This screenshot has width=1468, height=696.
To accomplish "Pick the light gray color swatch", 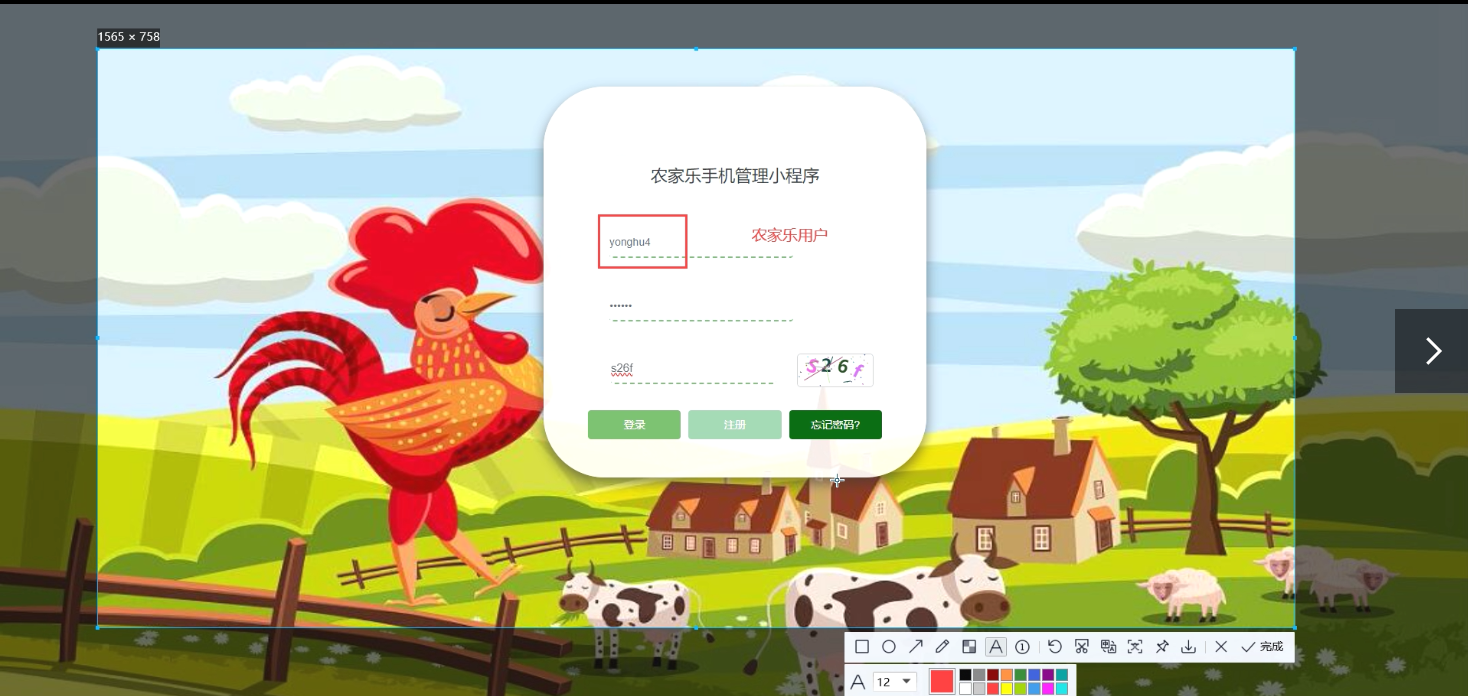I will click(x=979, y=688).
